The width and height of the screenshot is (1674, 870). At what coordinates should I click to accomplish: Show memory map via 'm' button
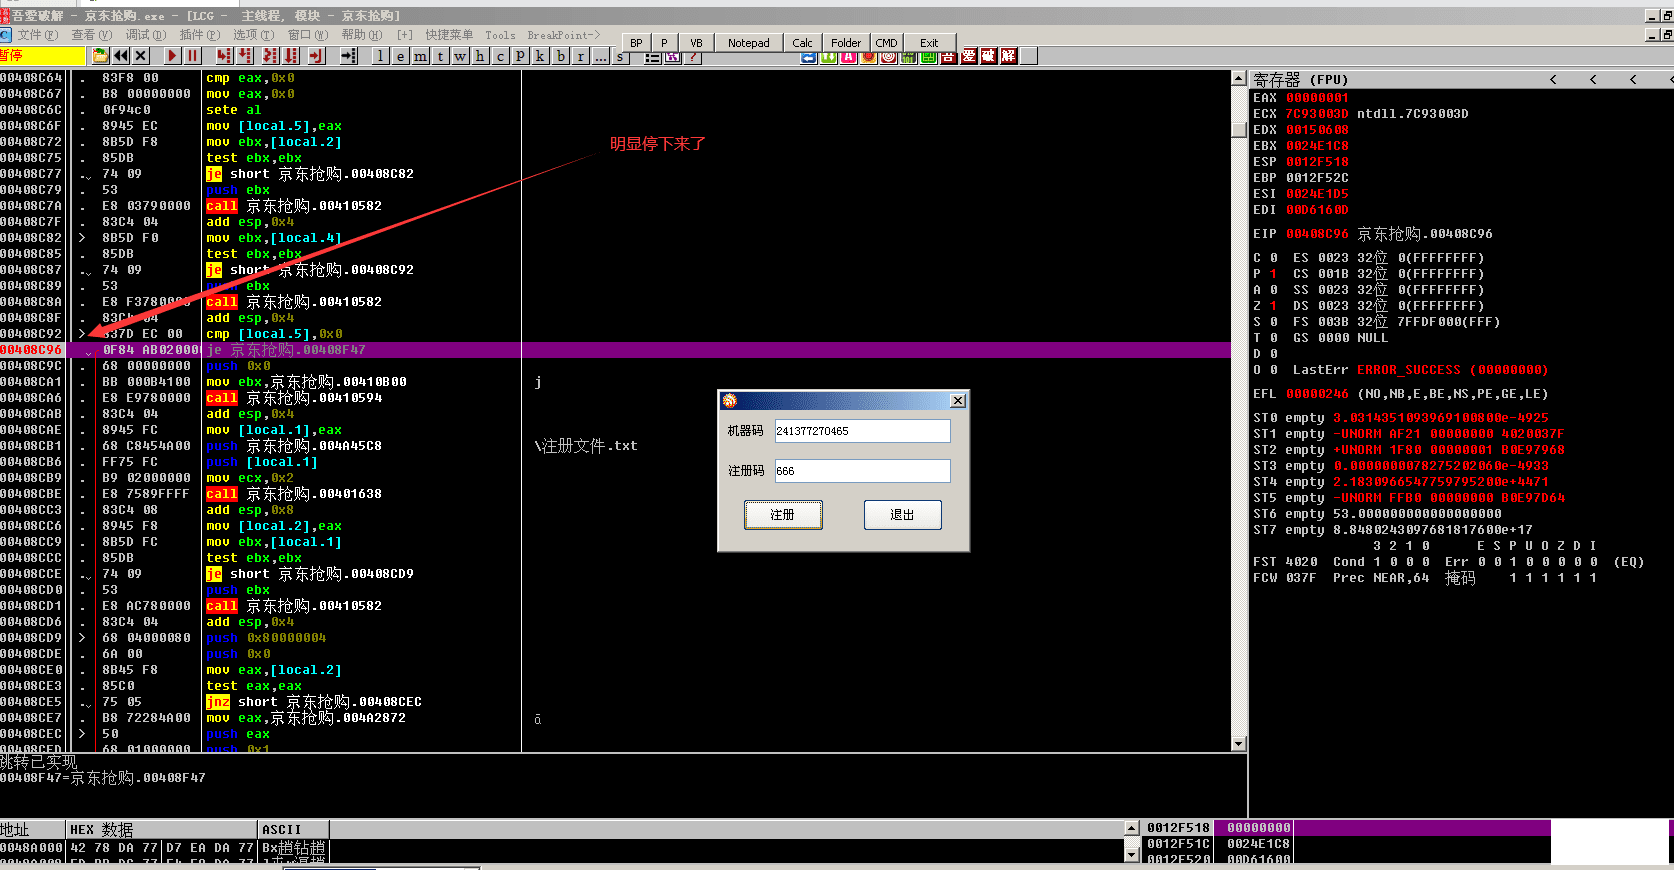tap(421, 56)
